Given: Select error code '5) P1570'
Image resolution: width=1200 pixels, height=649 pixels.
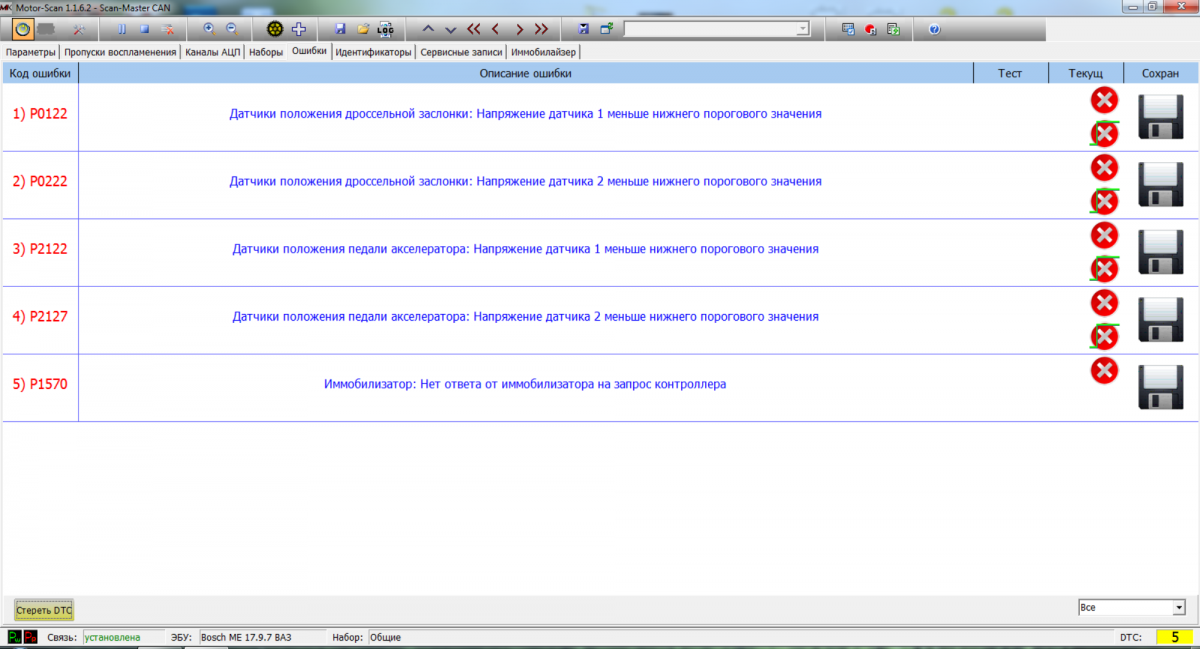Looking at the screenshot, I should [40, 384].
